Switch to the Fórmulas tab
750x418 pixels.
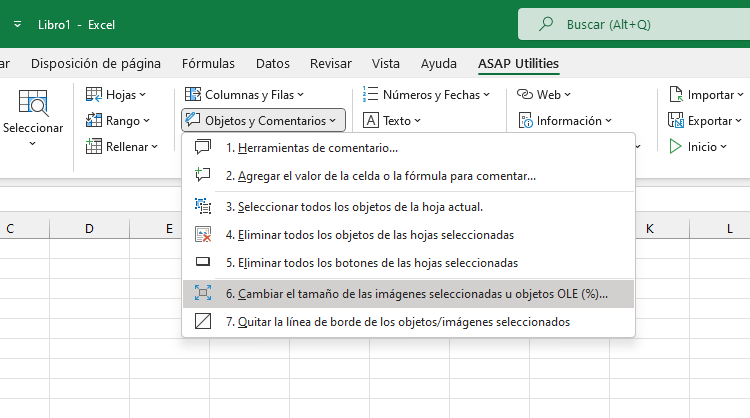click(208, 64)
